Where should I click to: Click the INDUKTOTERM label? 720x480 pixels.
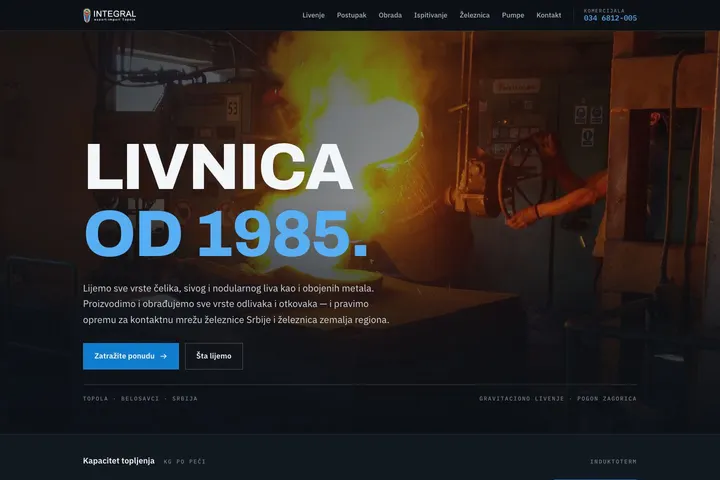613,462
